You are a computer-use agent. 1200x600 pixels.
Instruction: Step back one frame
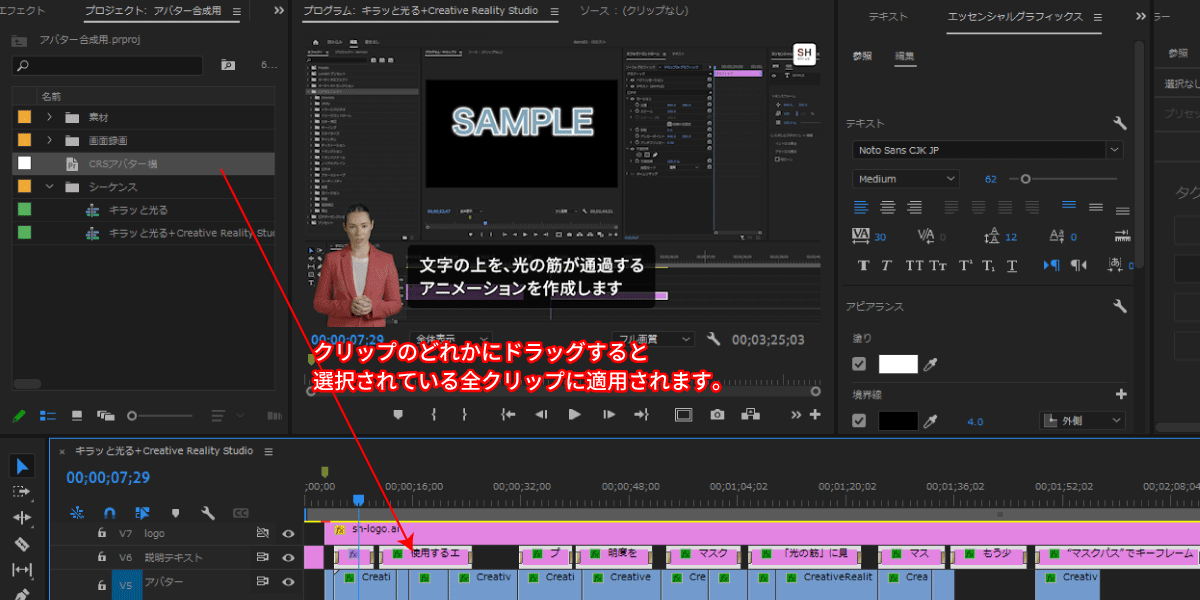[541, 414]
